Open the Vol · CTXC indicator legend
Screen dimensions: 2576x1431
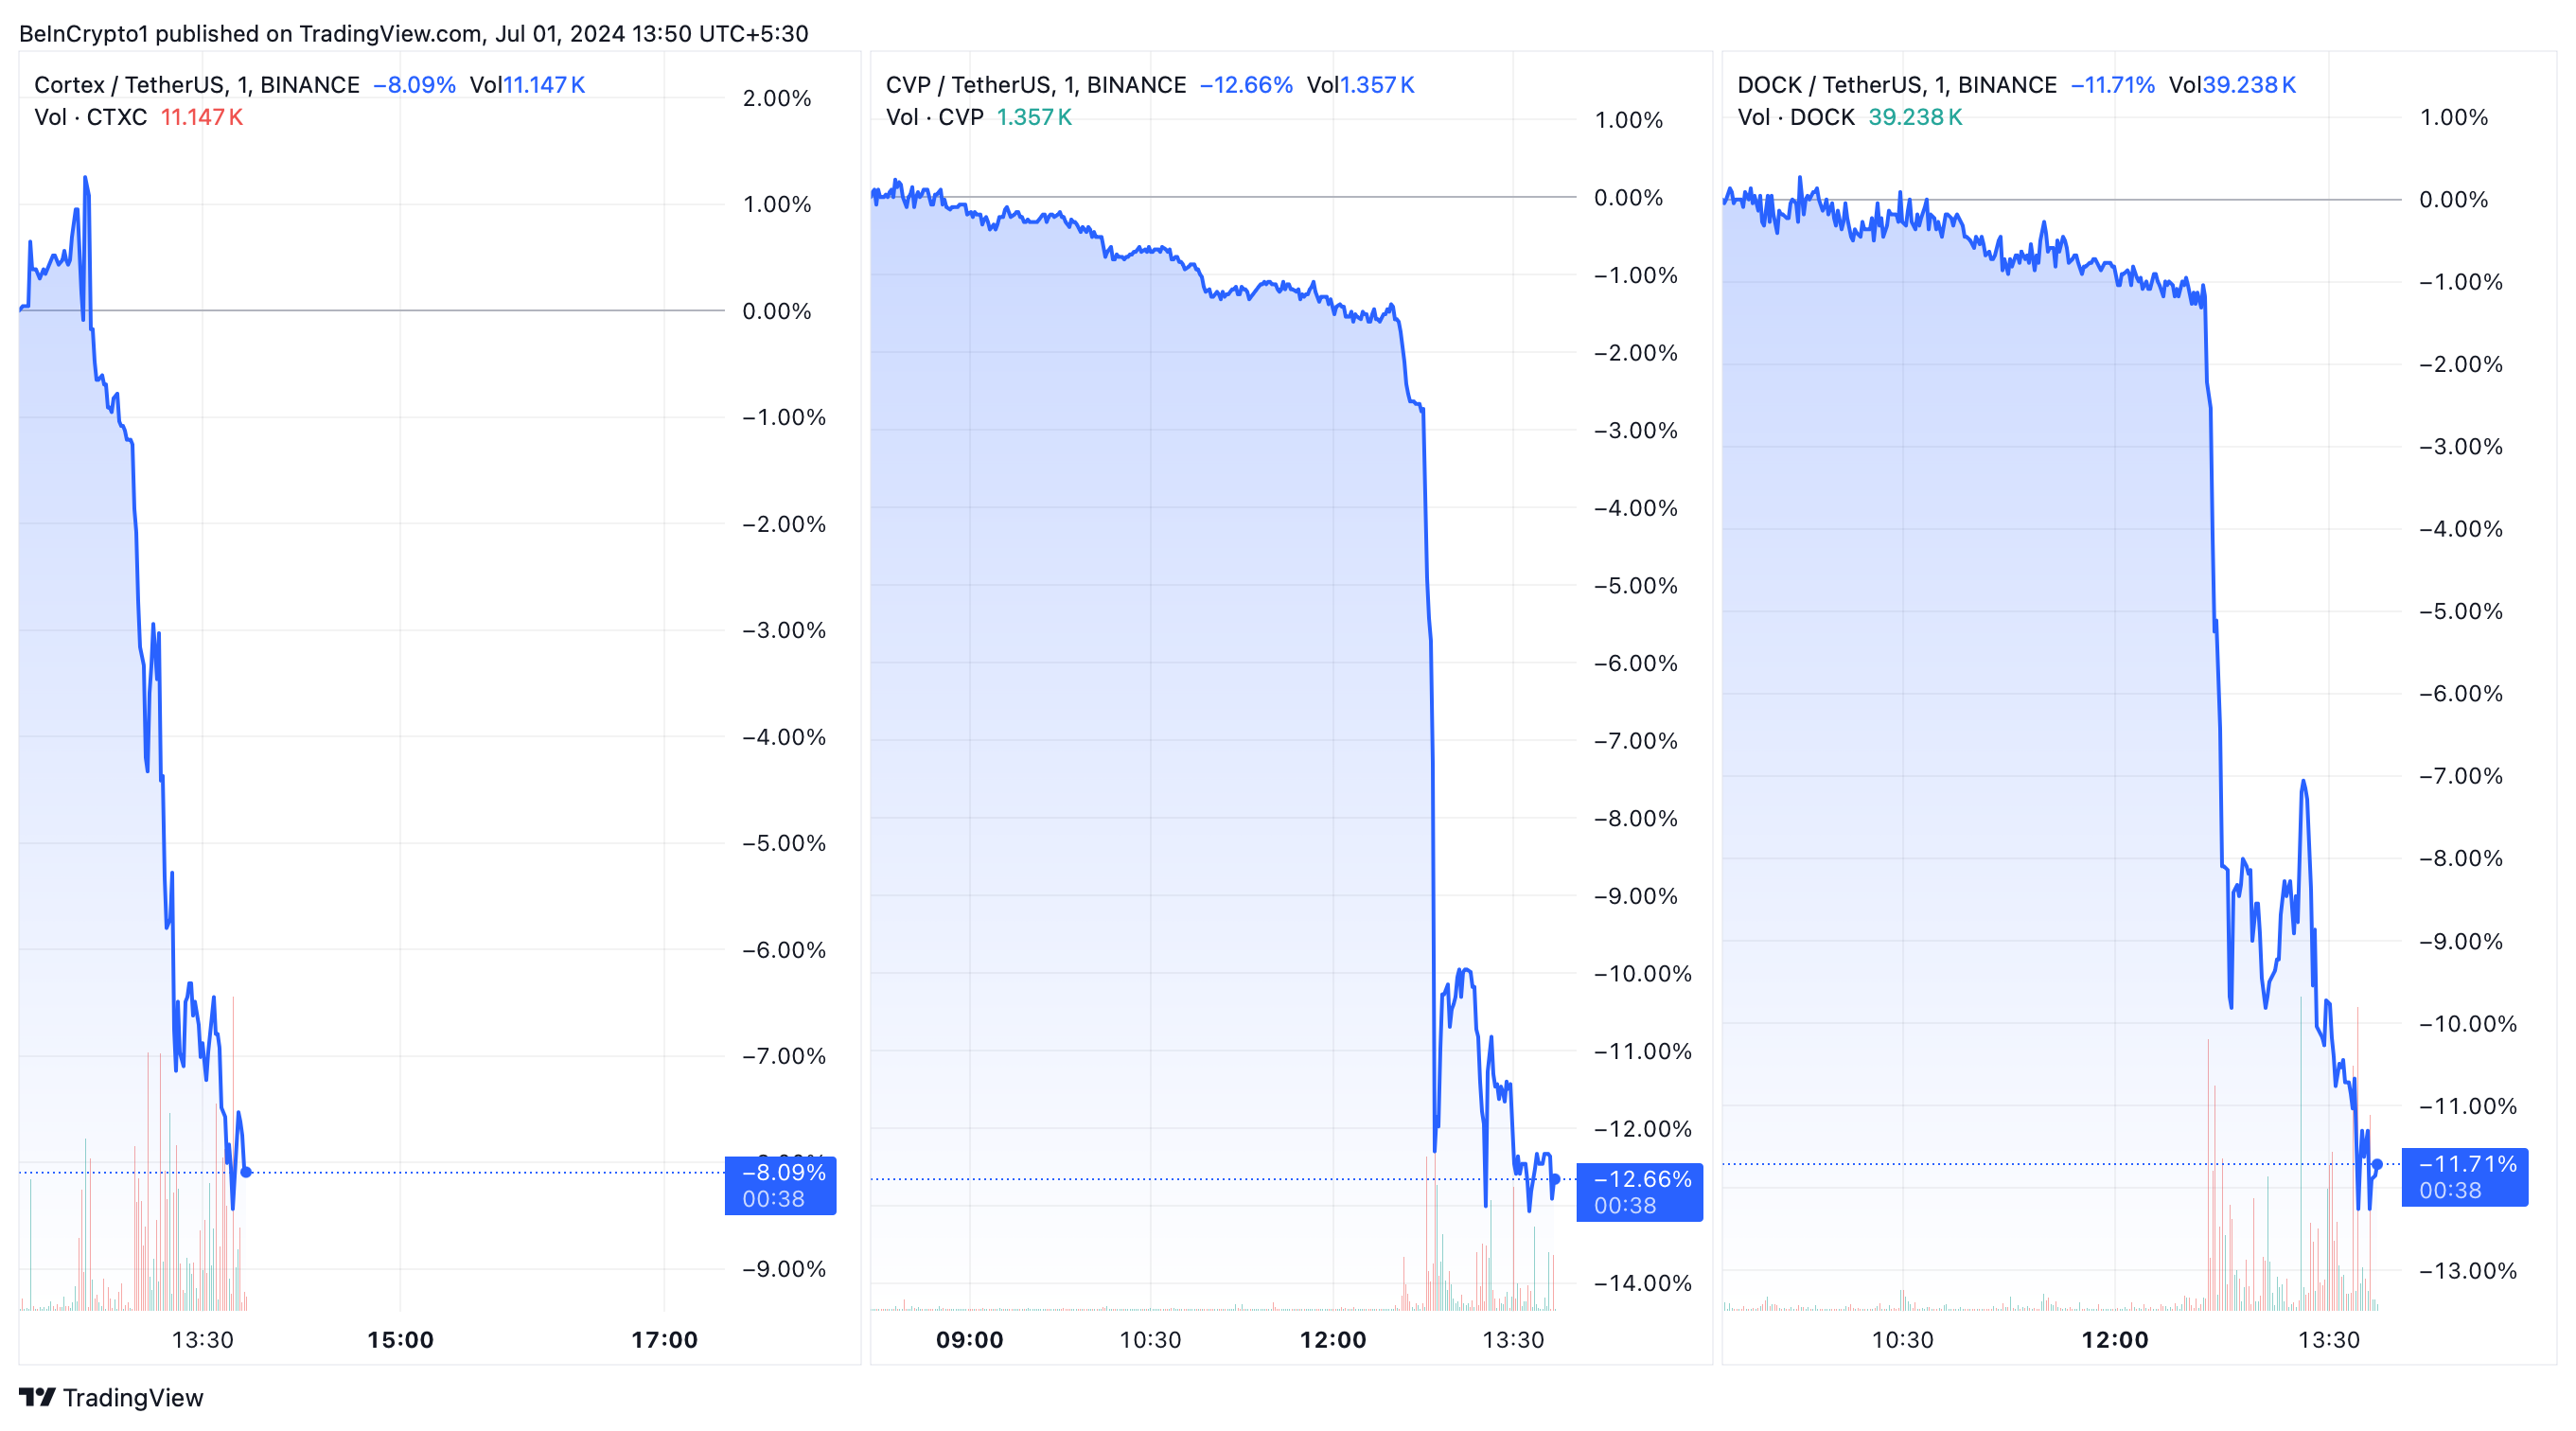point(139,117)
